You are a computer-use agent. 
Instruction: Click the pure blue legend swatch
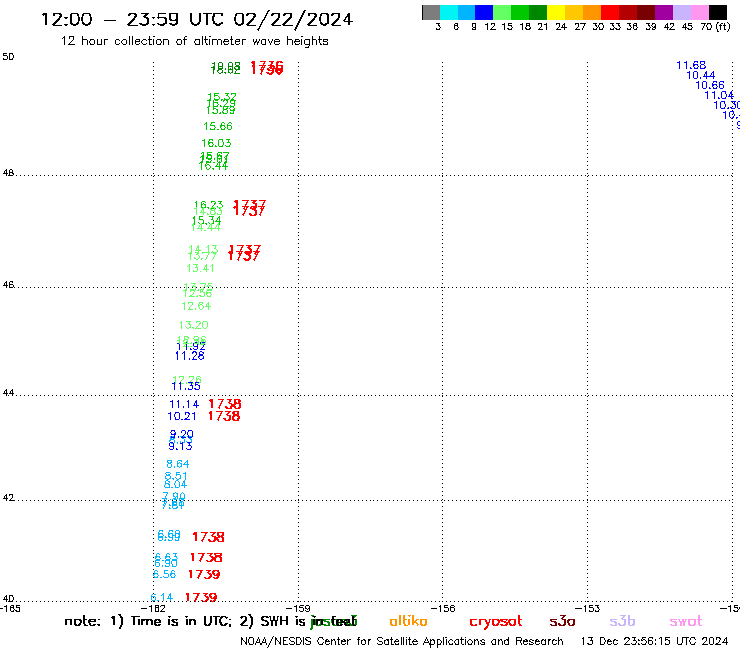pos(484,12)
